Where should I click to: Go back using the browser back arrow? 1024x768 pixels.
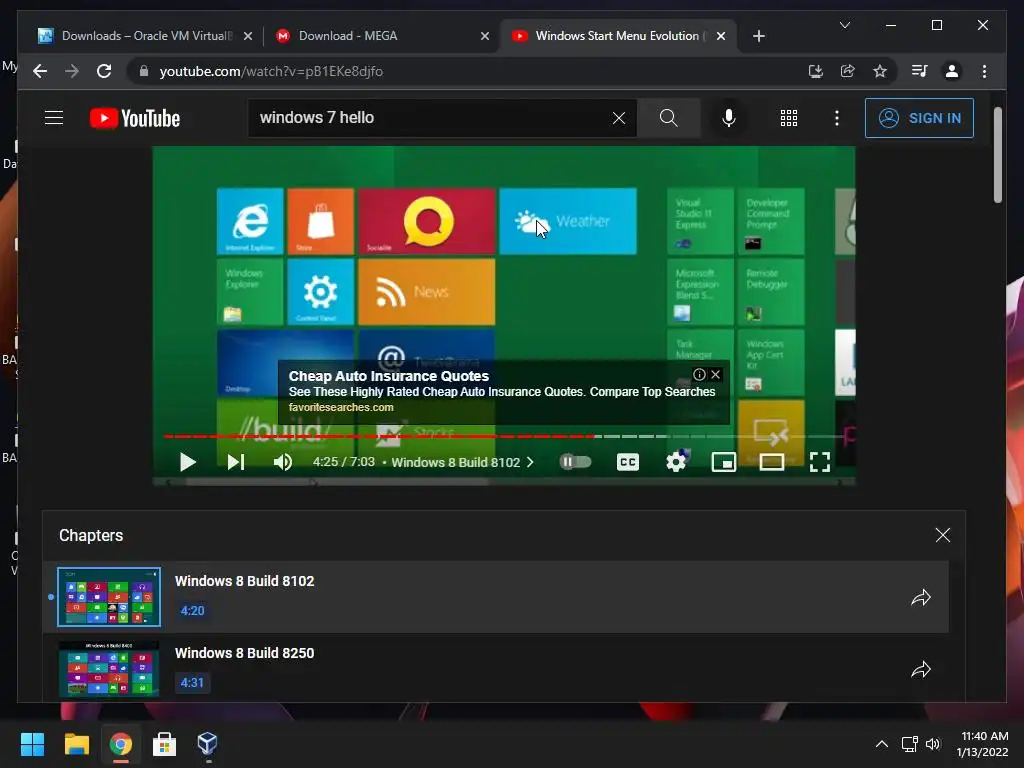tap(40, 71)
